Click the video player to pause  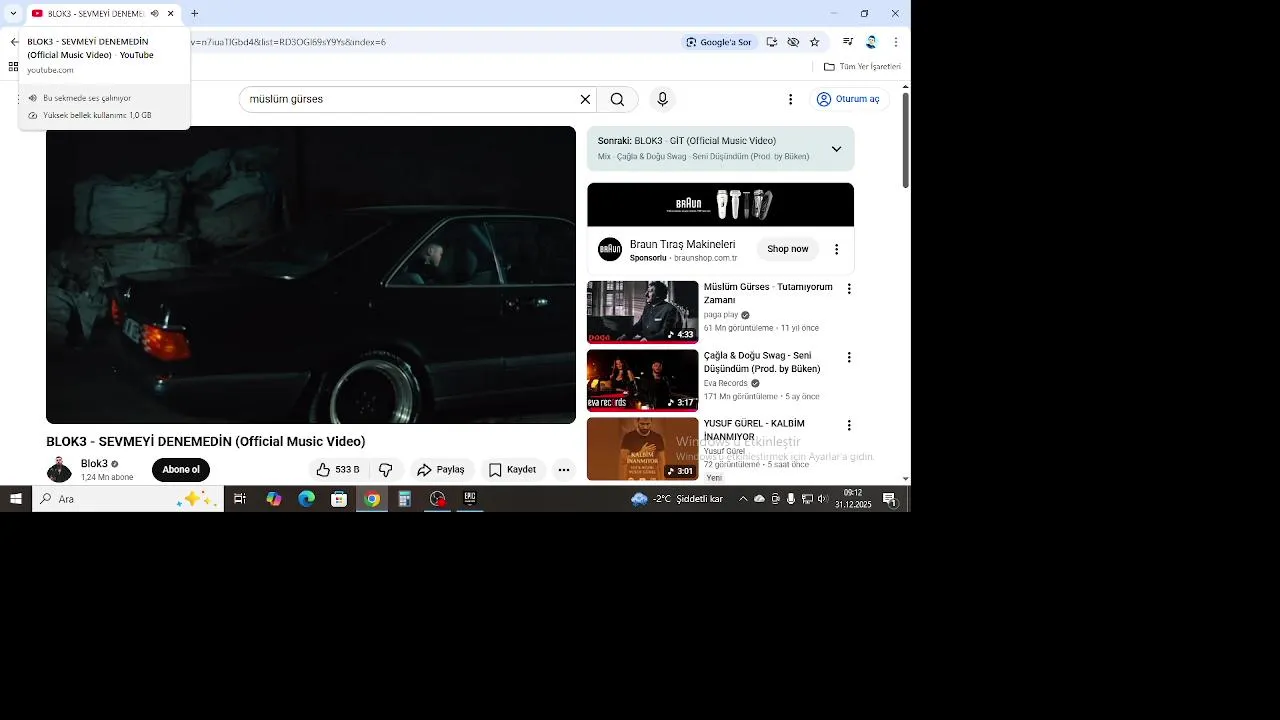pyautogui.click(x=311, y=275)
